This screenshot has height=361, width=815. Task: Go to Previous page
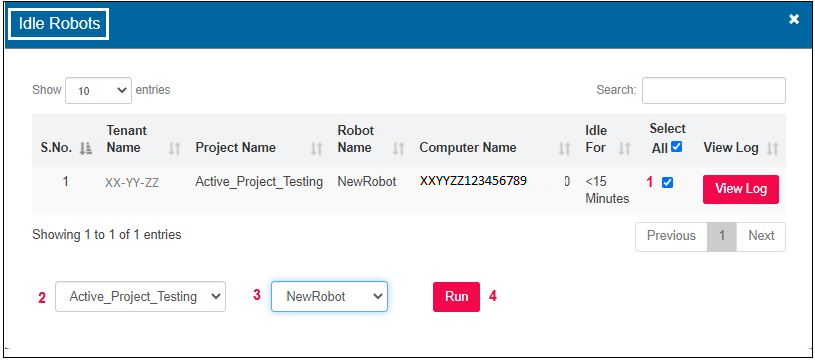(x=671, y=236)
